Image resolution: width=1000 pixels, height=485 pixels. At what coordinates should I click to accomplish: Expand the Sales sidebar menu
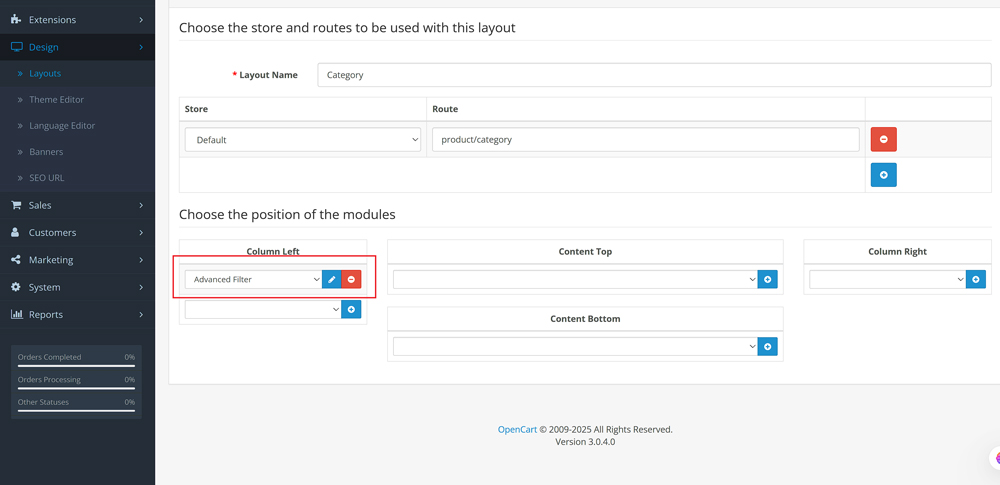point(77,205)
